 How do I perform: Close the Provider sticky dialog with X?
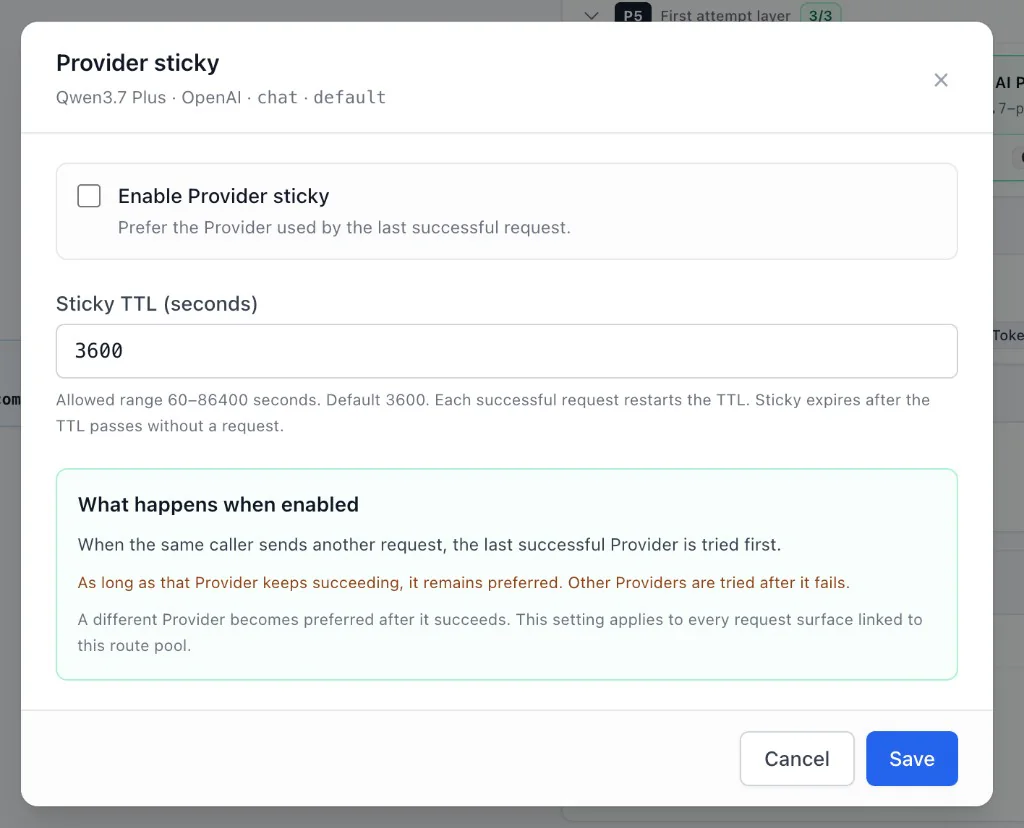940,80
